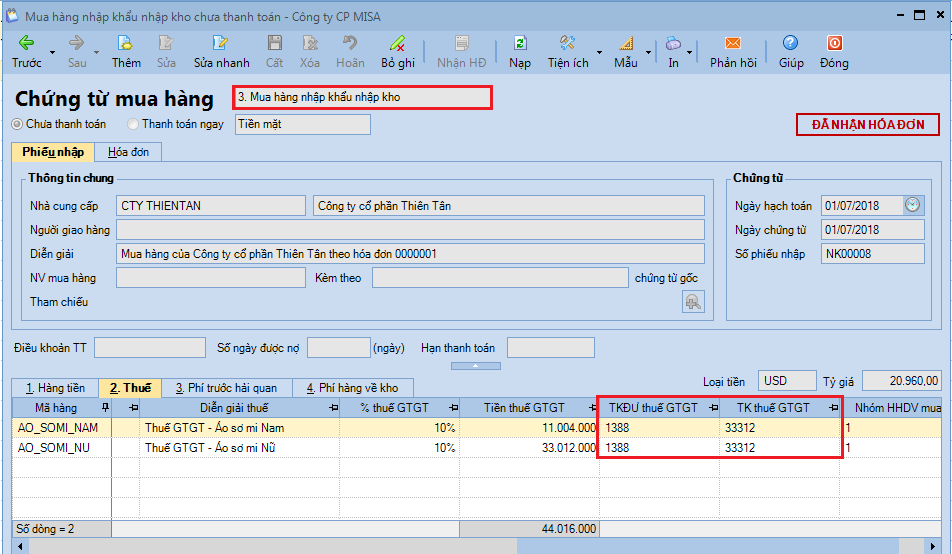
Task: Click Diễn giải description field
Action: click(x=410, y=253)
